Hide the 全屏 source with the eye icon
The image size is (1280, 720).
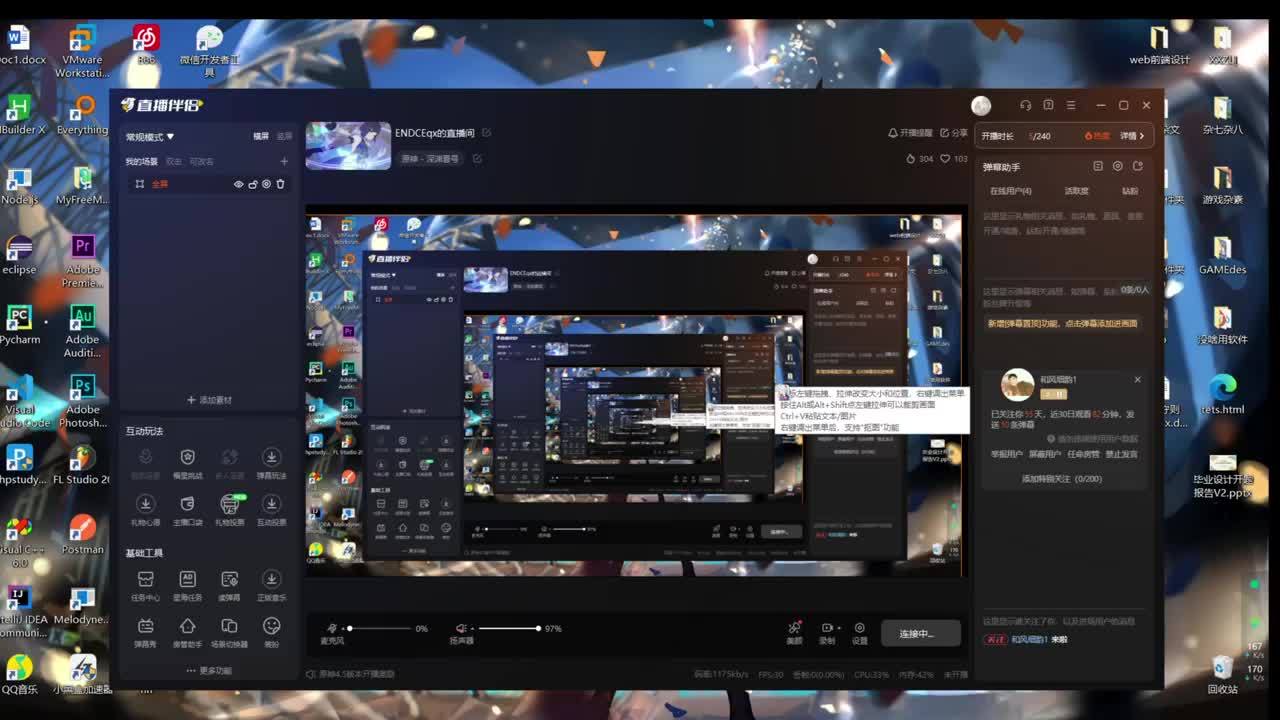click(239, 184)
